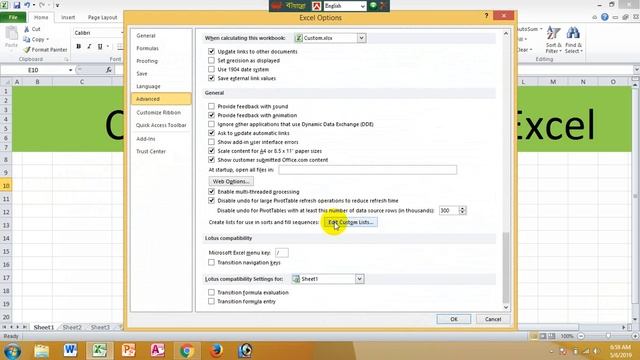The width and height of the screenshot is (640, 360).
Task: Select the Advanced options category
Action: [161, 99]
